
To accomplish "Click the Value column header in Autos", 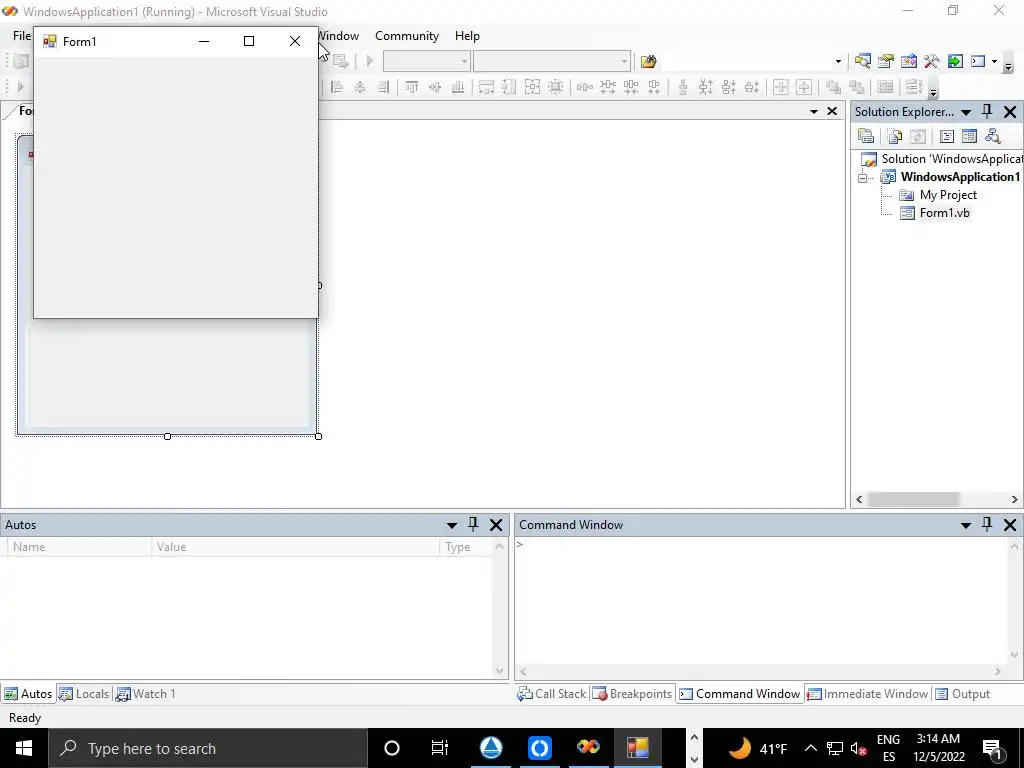I will [296, 547].
